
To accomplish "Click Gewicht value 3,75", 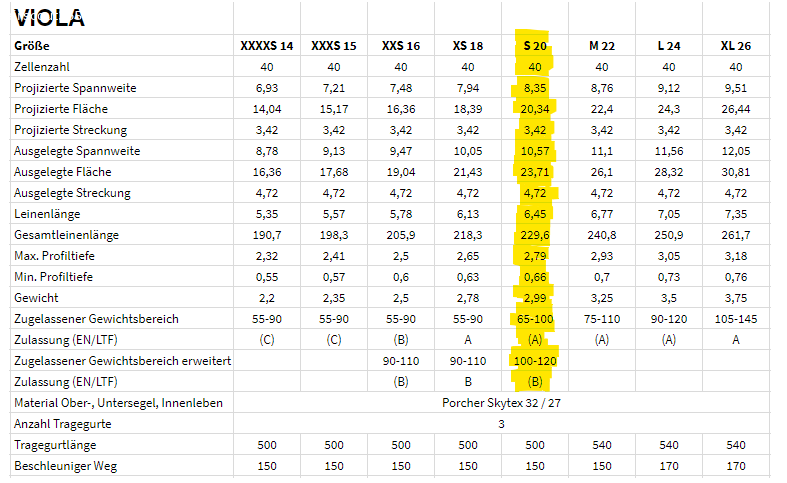I will coord(736,298).
